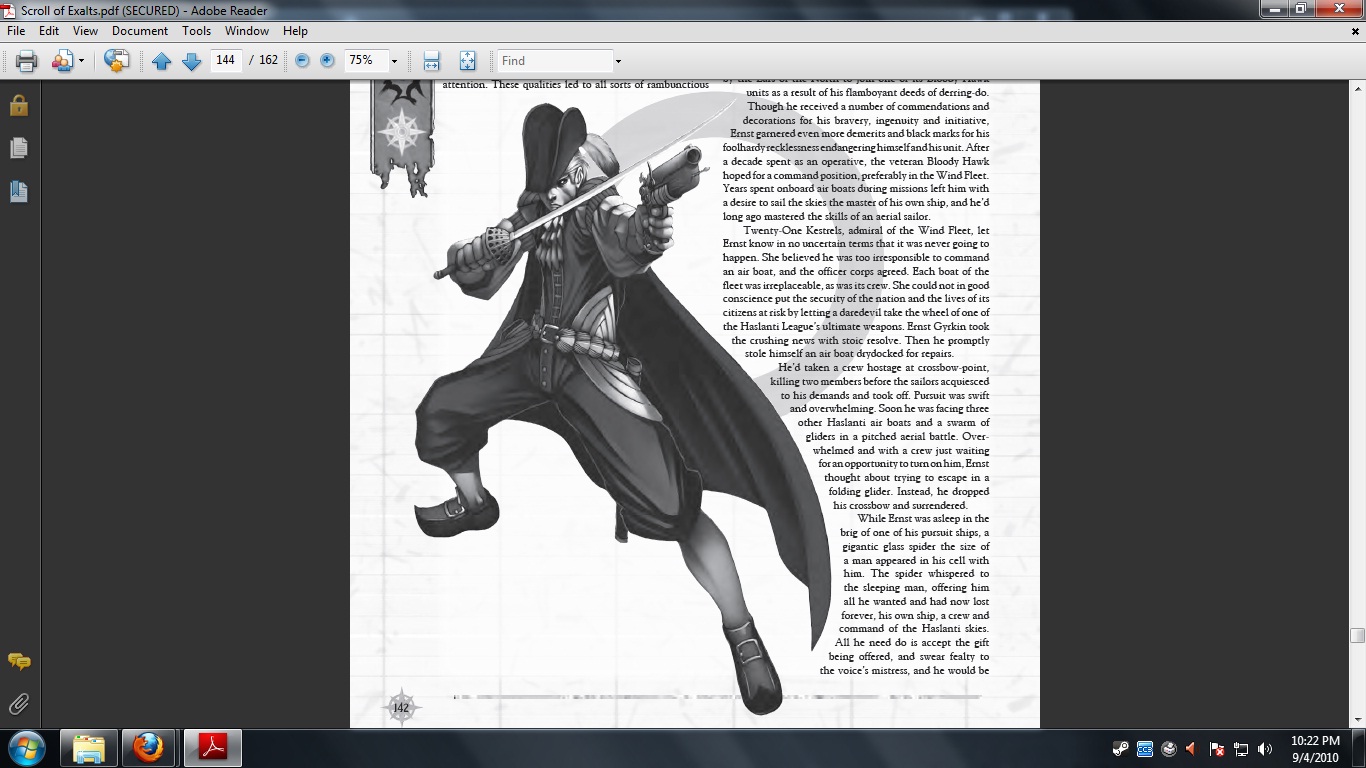Open the zoom percentage dropdown arrow
Image resolution: width=1366 pixels, height=768 pixels.
tap(394, 61)
